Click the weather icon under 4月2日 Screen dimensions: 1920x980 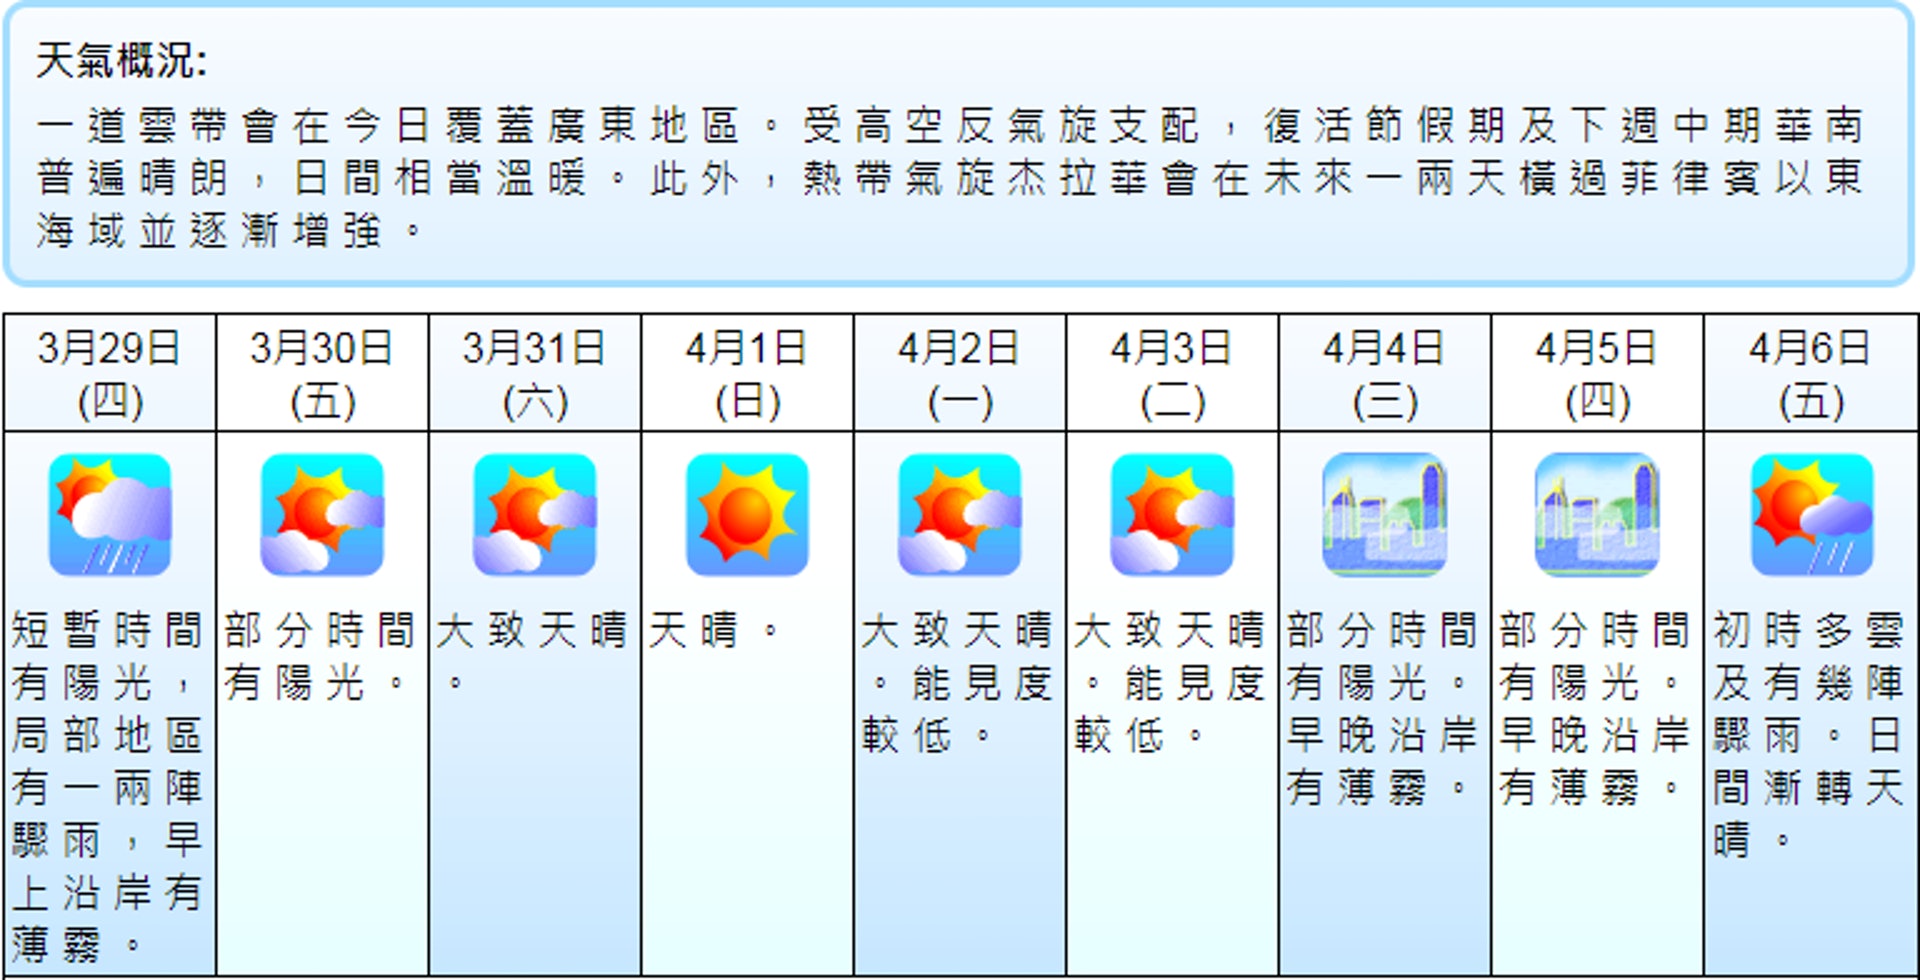coord(960,515)
